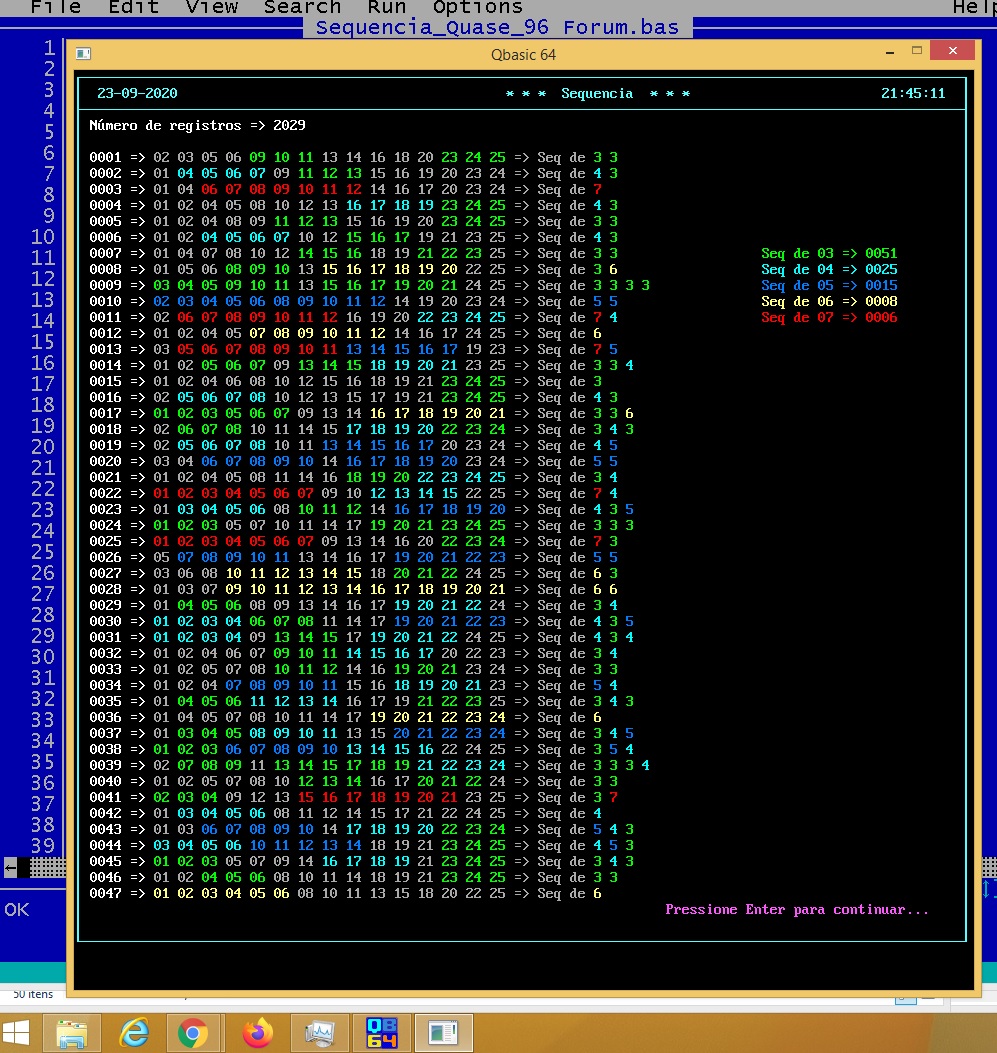Maximize the Qbasic 64 output window
This screenshot has height=1053, width=997.
[x=916, y=51]
